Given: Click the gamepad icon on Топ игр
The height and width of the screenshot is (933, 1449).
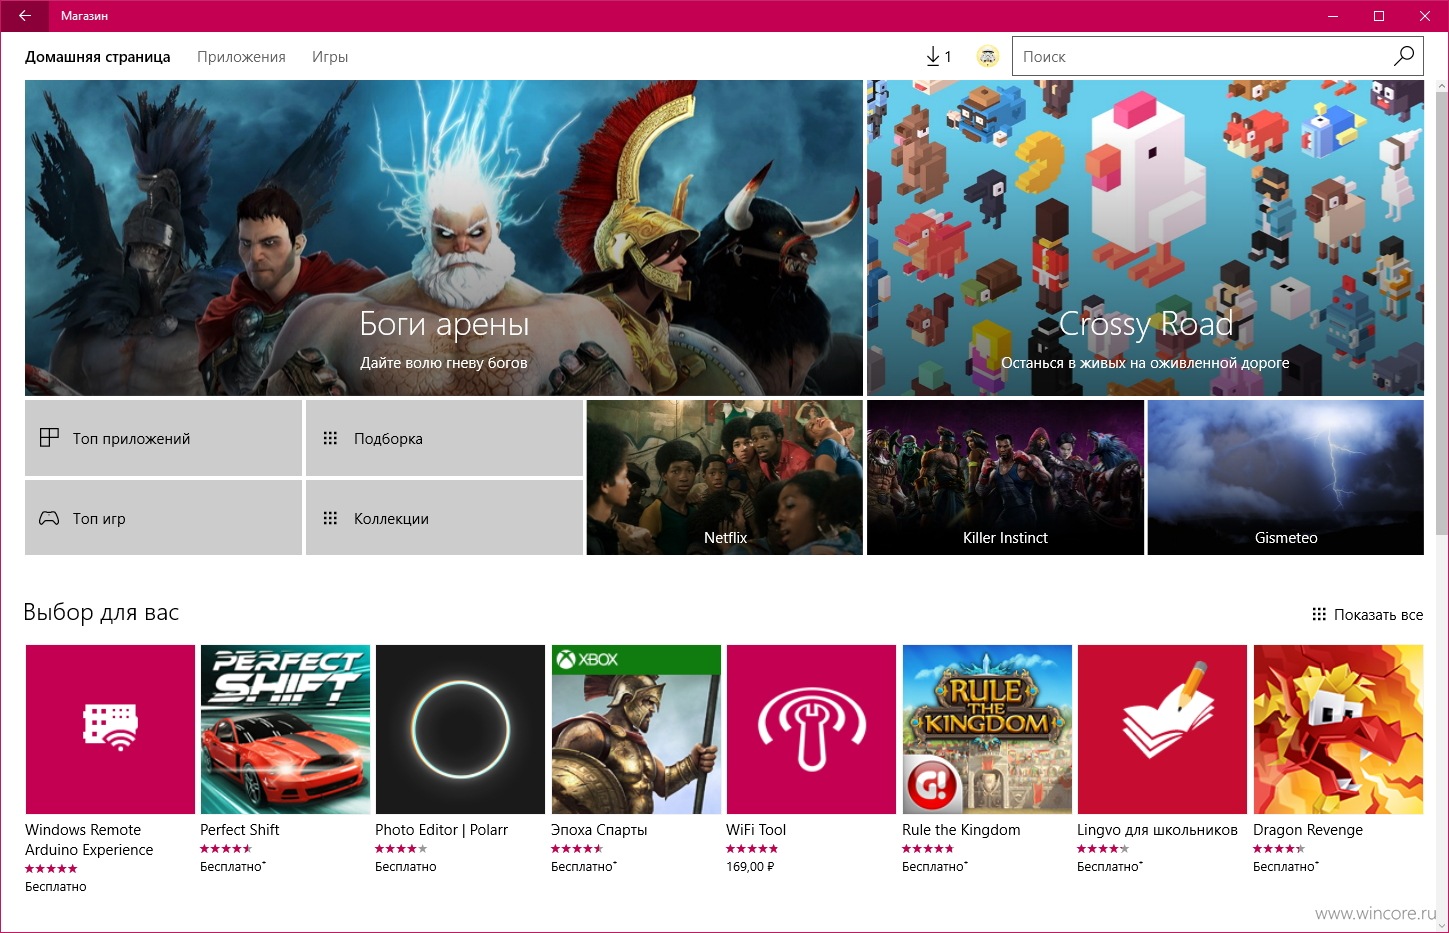Looking at the screenshot, I should [x=49, y=518].
